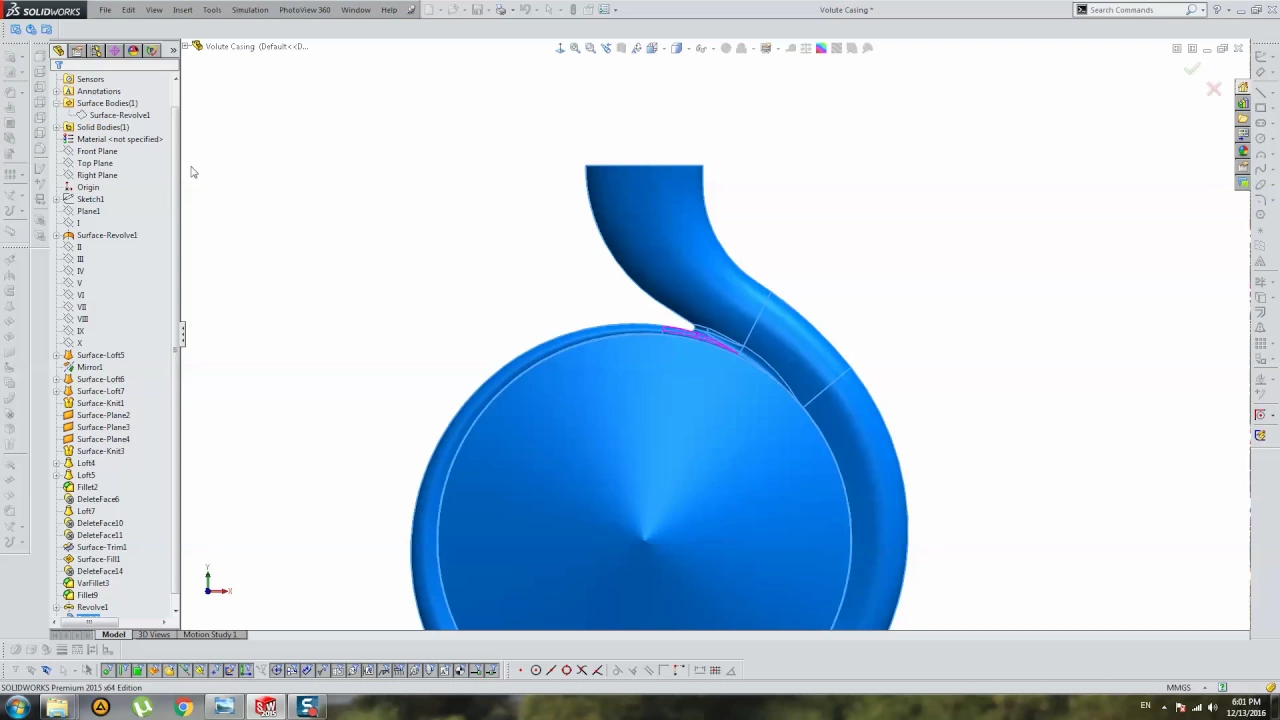Expand the Revolve1 feature node
Viewport: 1280px width, 720px height.
click(57, 607)
